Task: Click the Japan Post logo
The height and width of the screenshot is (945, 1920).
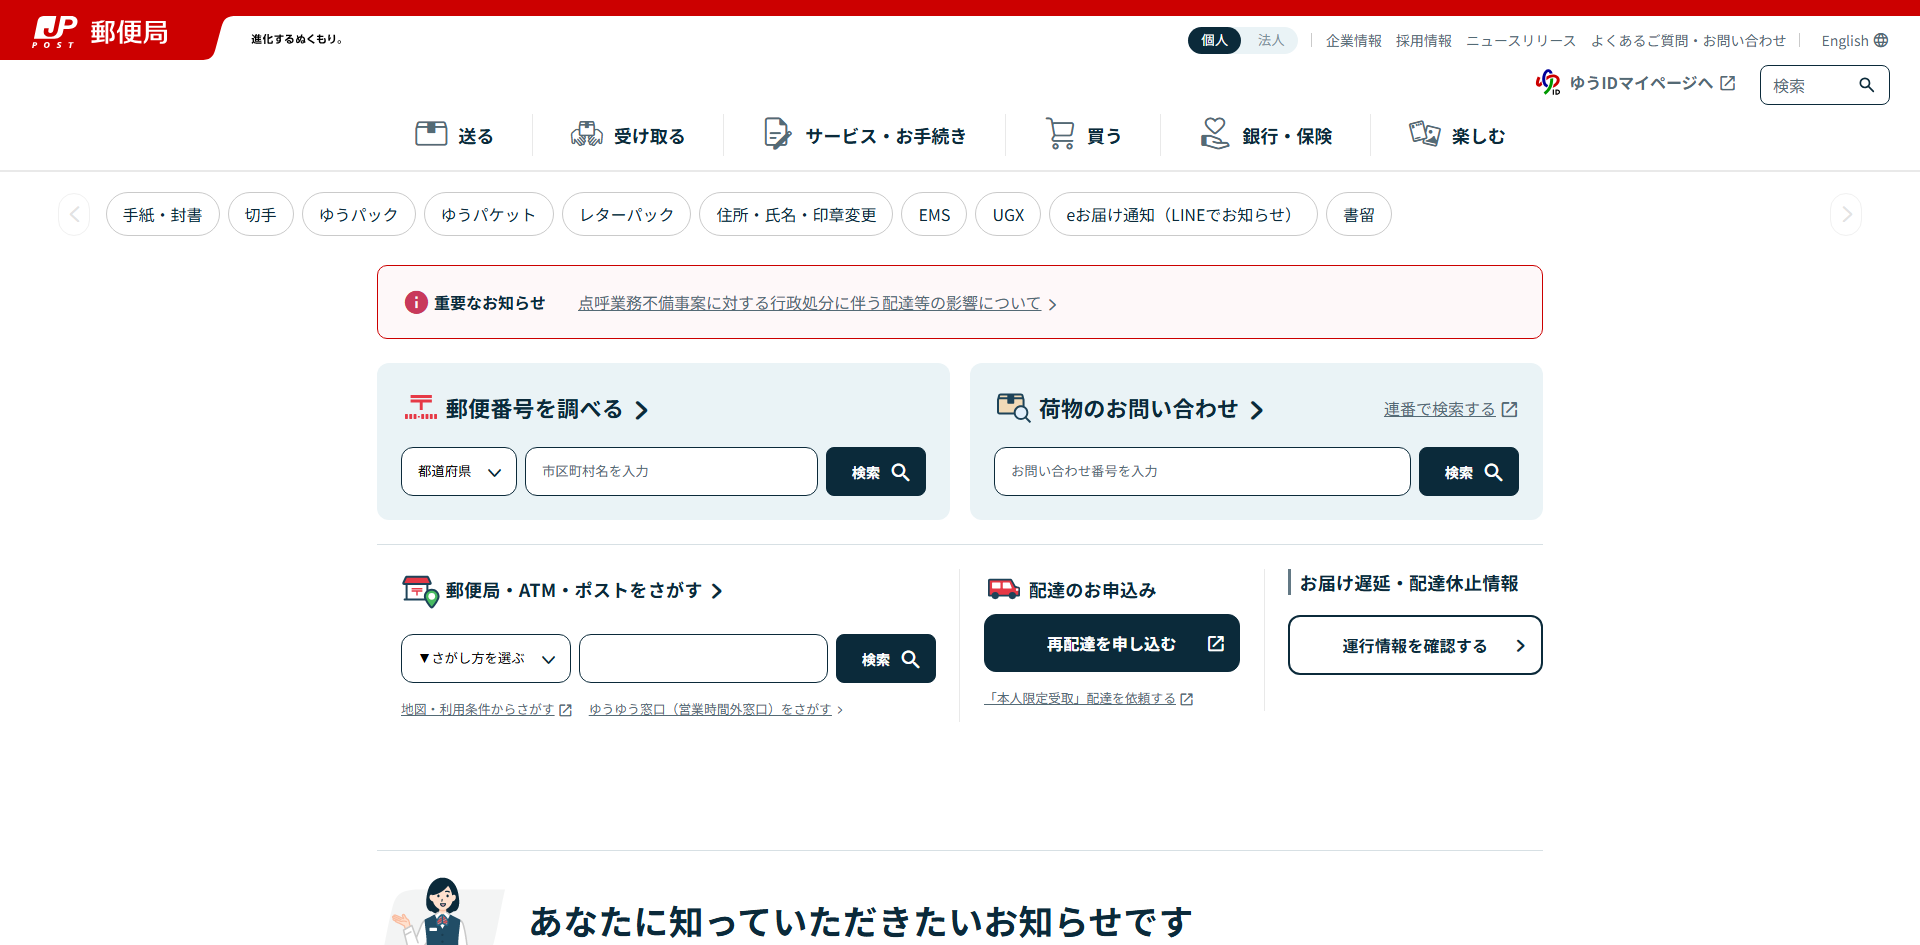Action: point(100,32)
